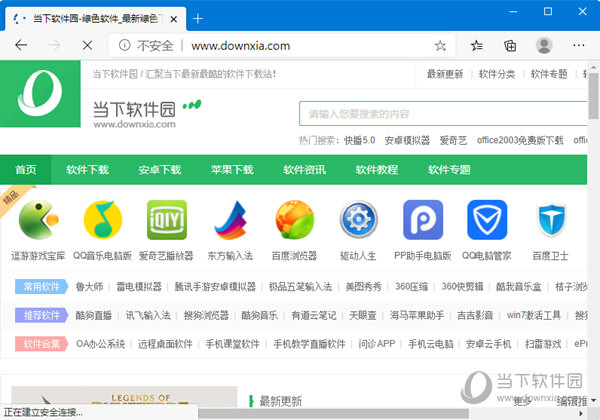Click the 软件合集 category label
The image size is (600, 420).
click(x=41, y=344)
